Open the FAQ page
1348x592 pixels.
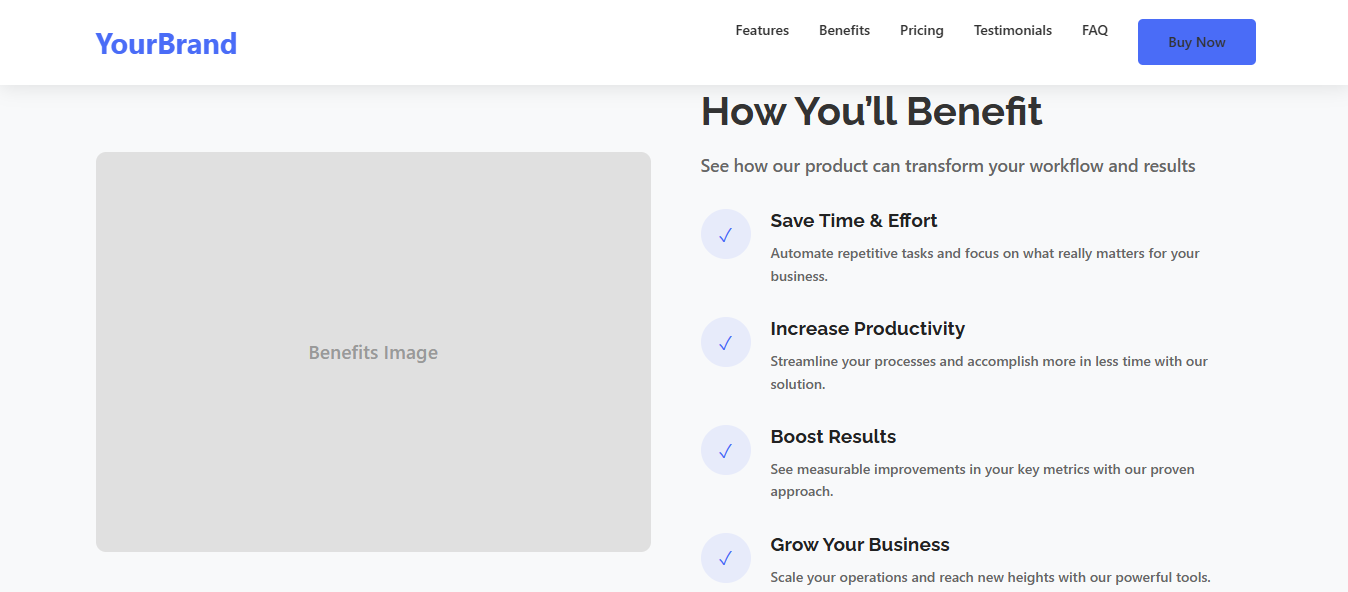[1094, 30]
